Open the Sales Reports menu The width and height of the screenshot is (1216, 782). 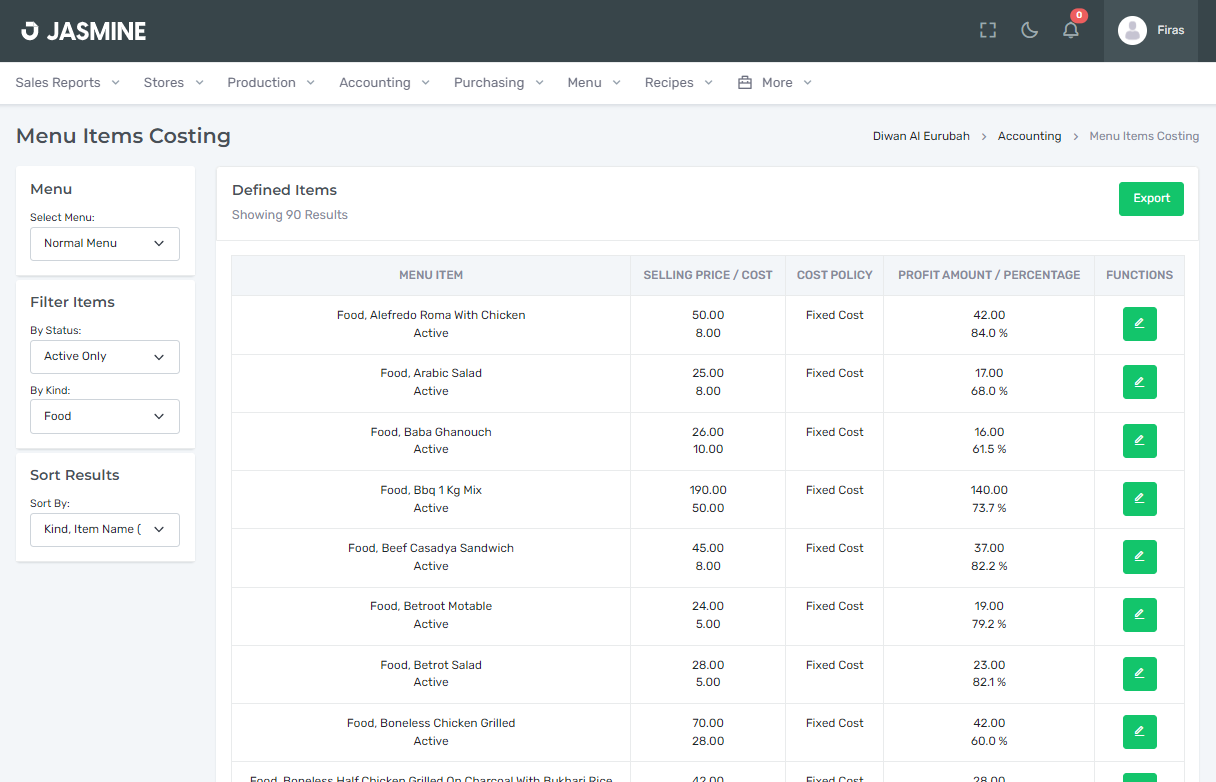point(67,83)
